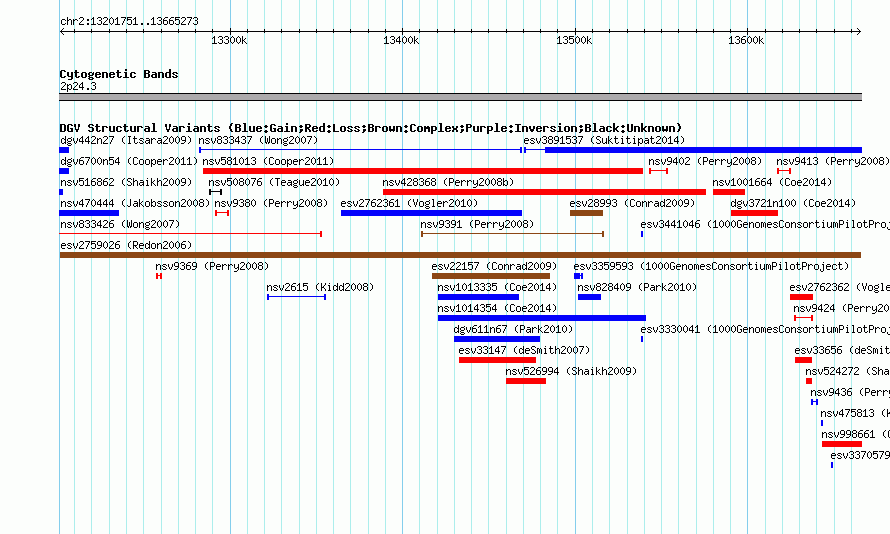Select the esv2759026 (Redon2006) brown complex bar

pos(460,255)
